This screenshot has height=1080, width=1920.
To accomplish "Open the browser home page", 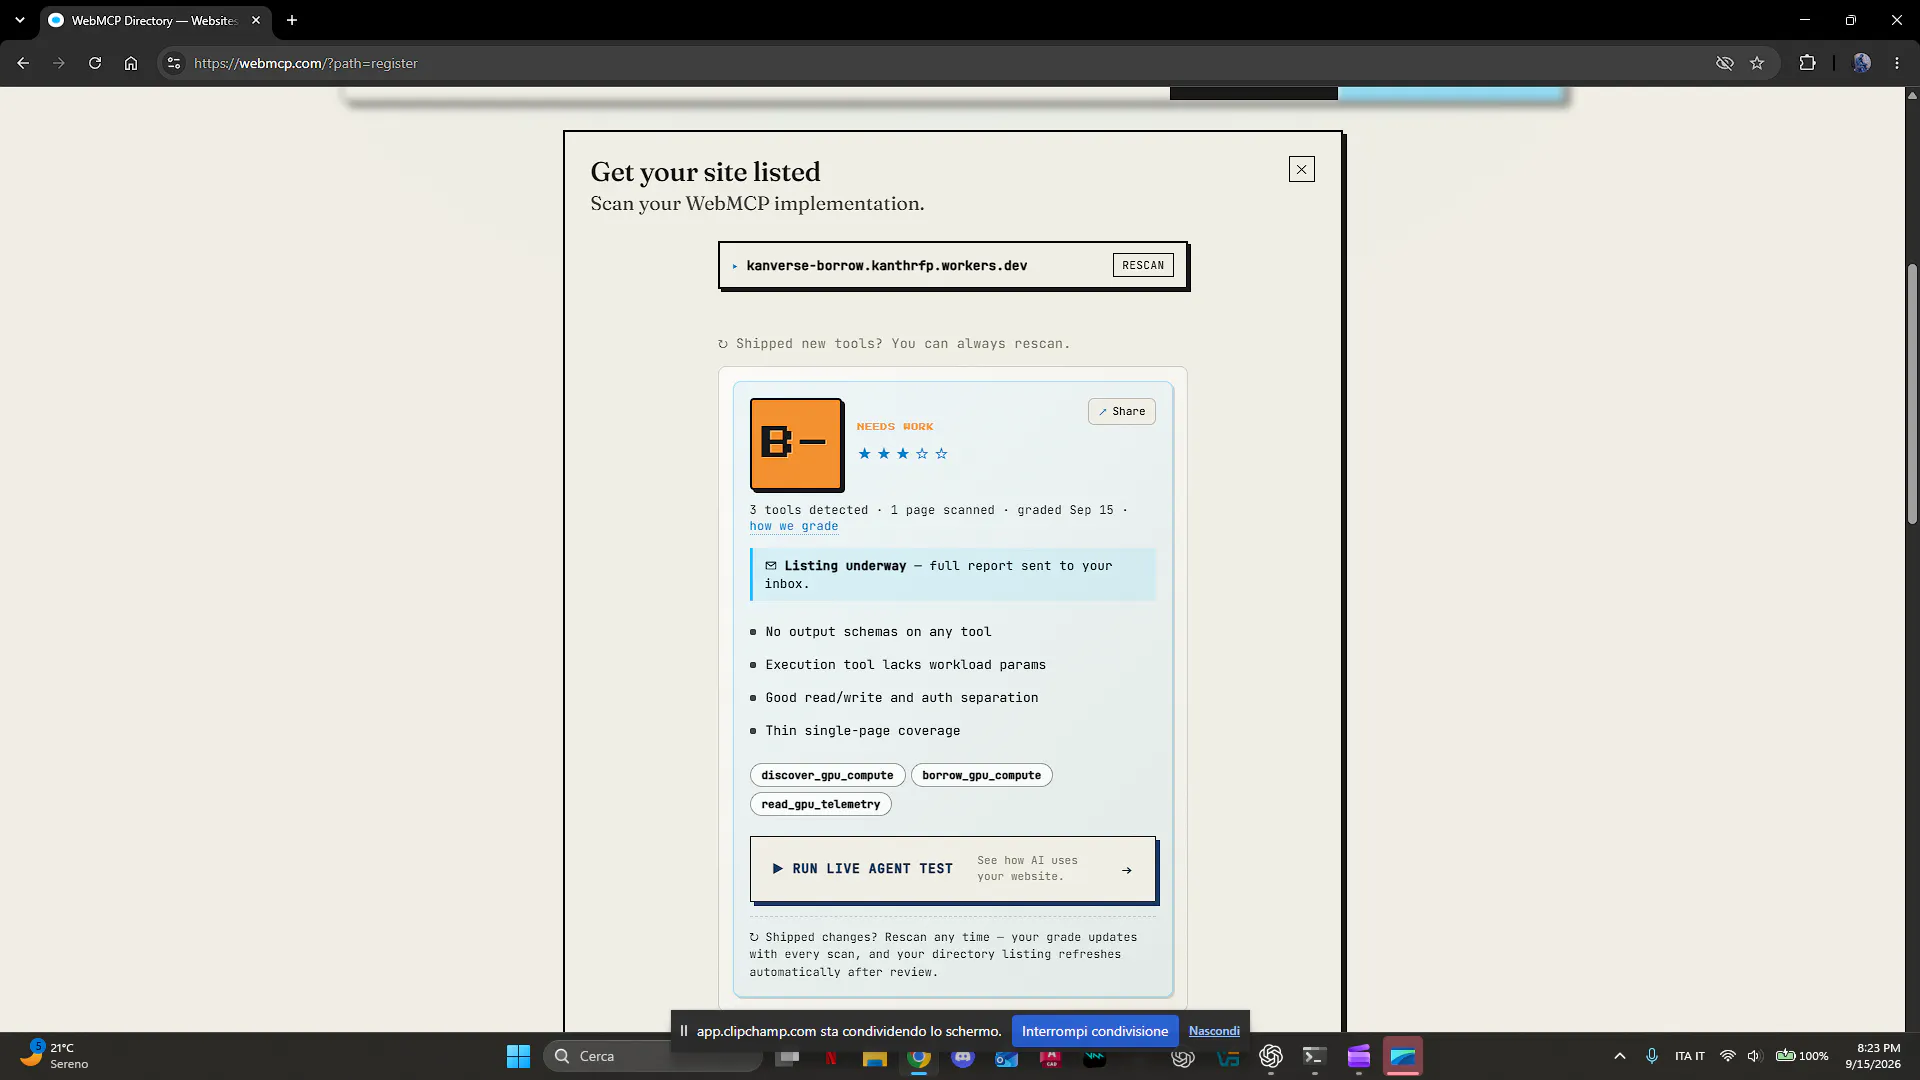I will (131, 63).
